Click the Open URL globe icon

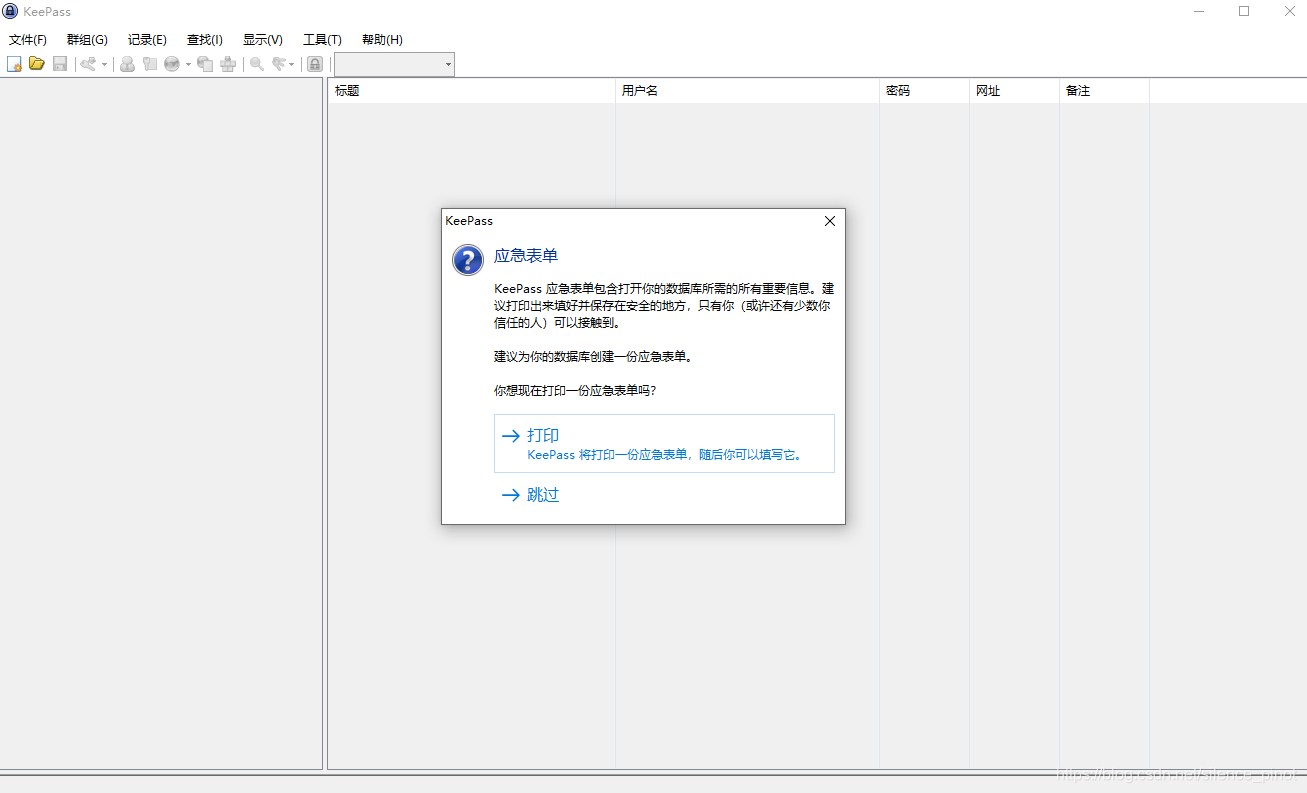pos(172,64)
